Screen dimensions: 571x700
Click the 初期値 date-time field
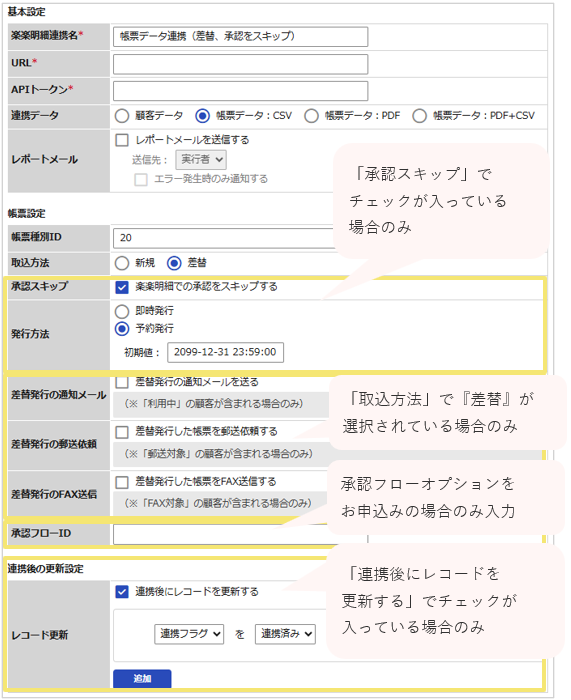(225, 352)
